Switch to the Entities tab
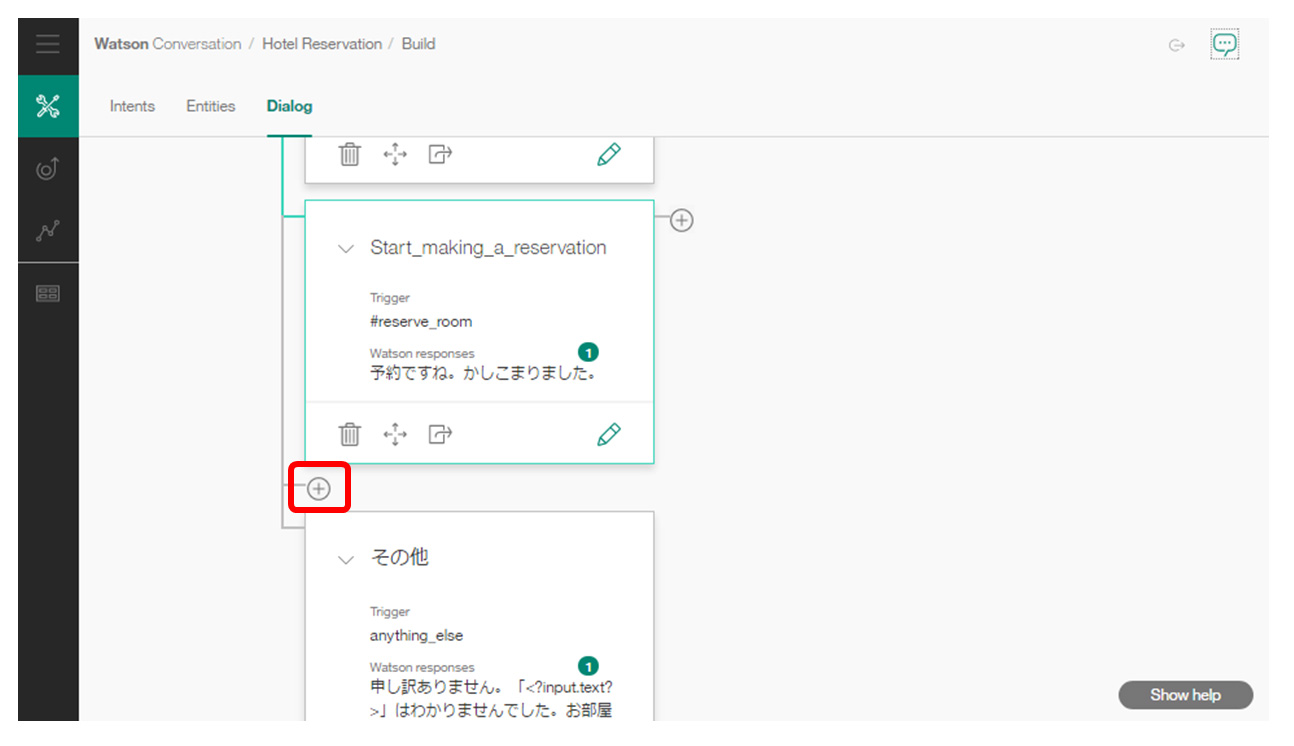The height and width of the screenshot is (746, 1294). [211, 106]
